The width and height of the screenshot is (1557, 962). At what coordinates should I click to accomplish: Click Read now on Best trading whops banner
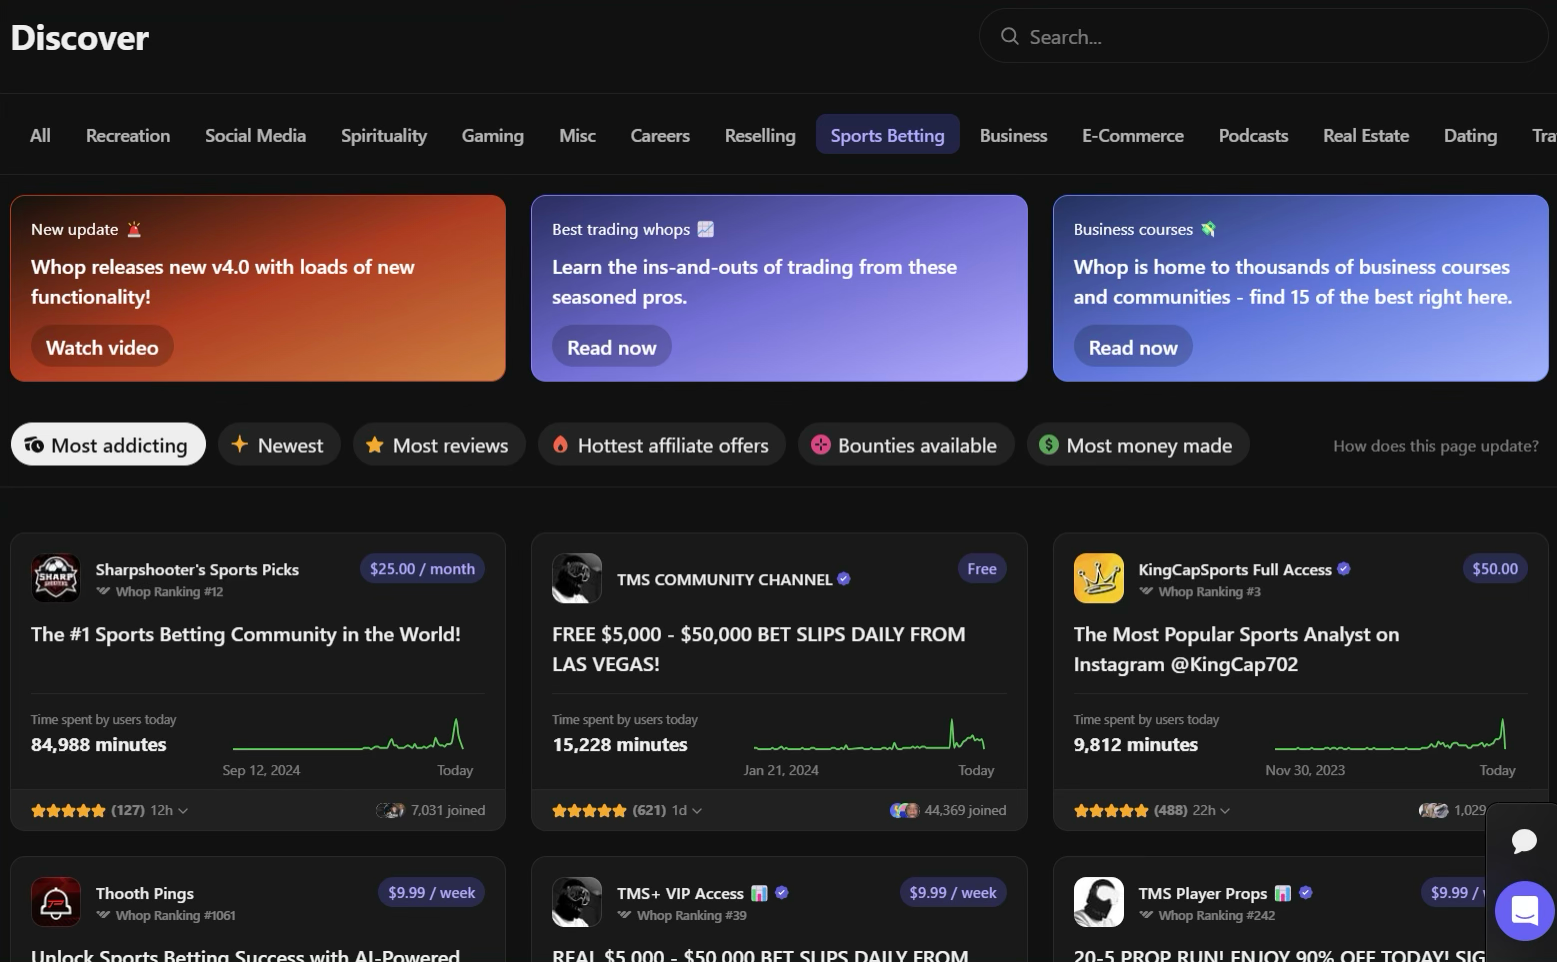click(611, 346)
